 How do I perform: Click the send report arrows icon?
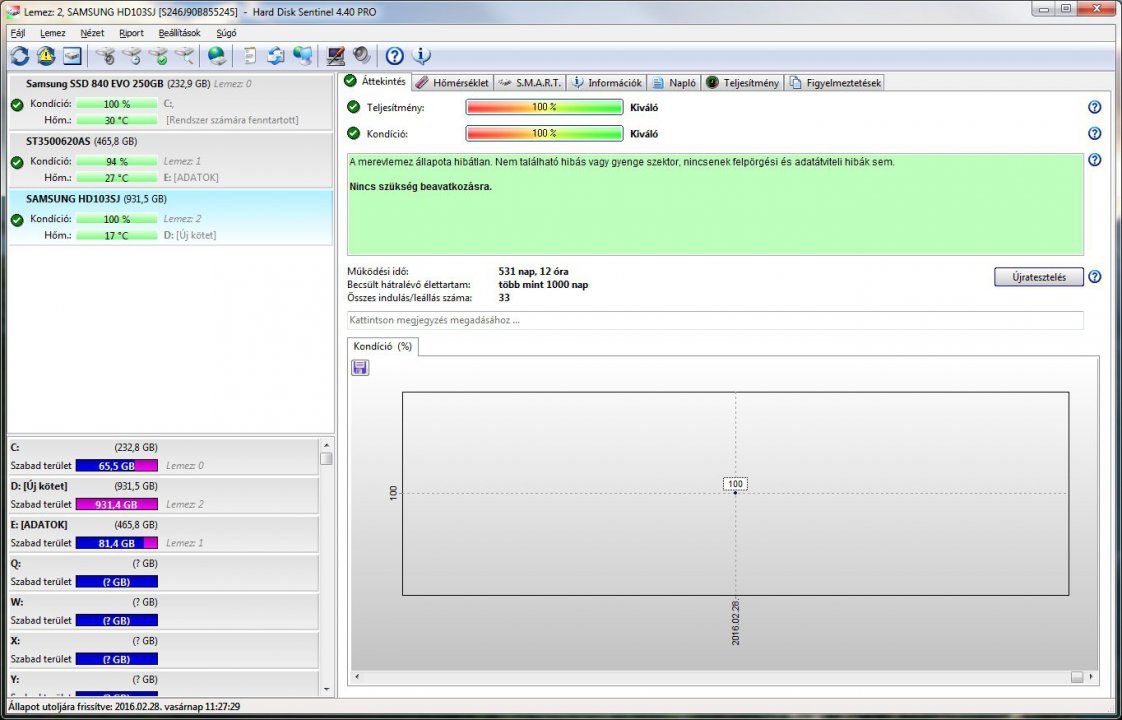pos(275,56)
